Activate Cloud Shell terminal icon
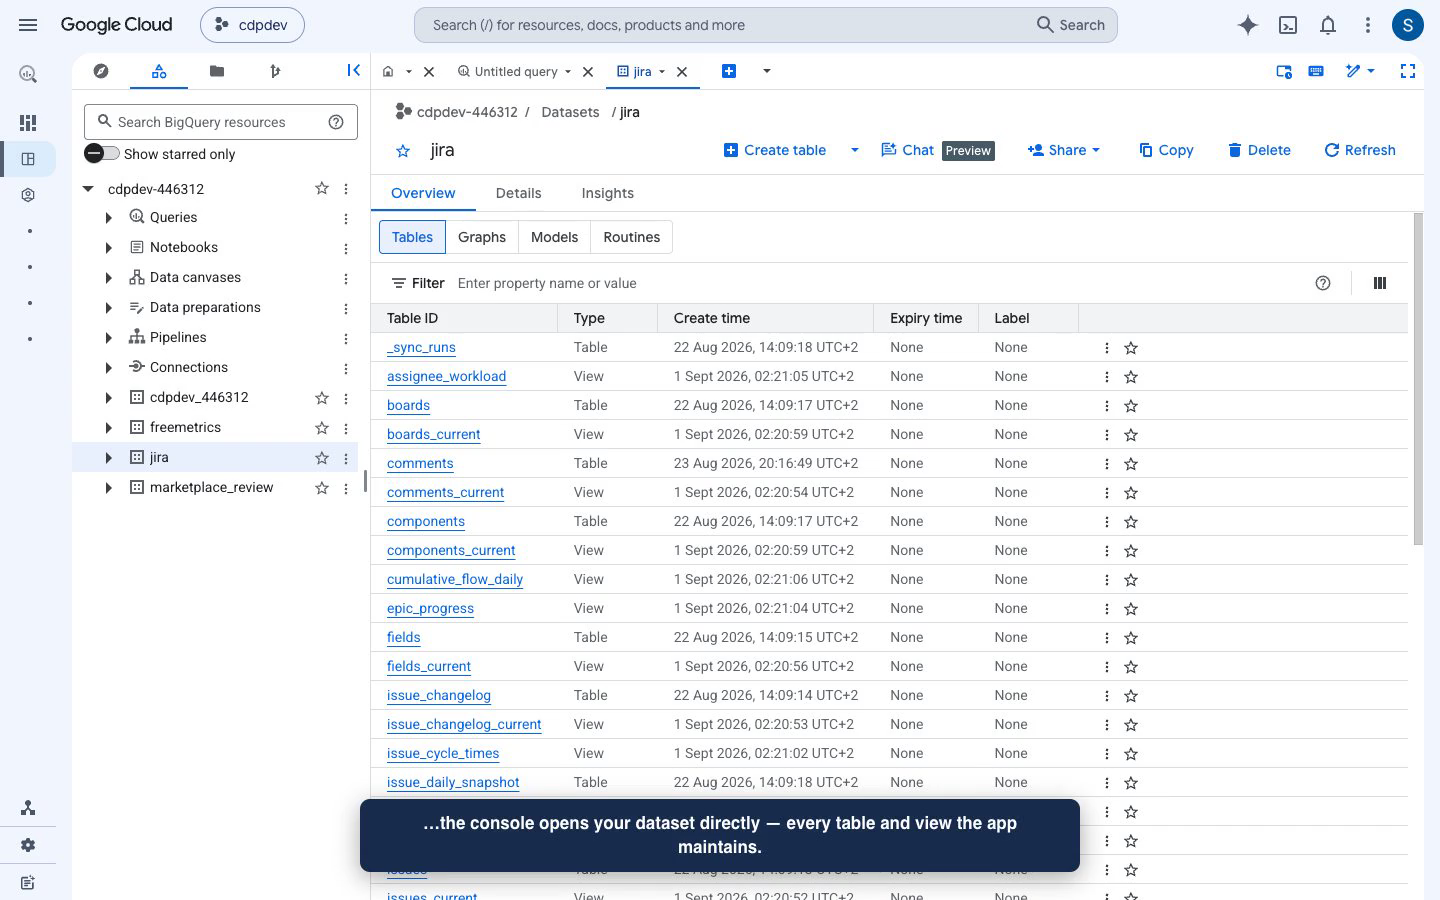 tap(1288, 25)
